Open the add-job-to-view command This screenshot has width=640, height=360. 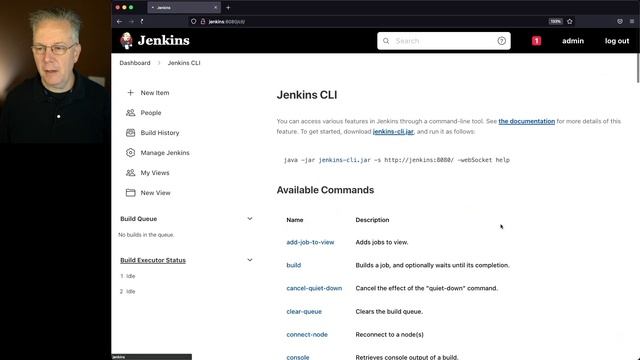coord(310,242)
